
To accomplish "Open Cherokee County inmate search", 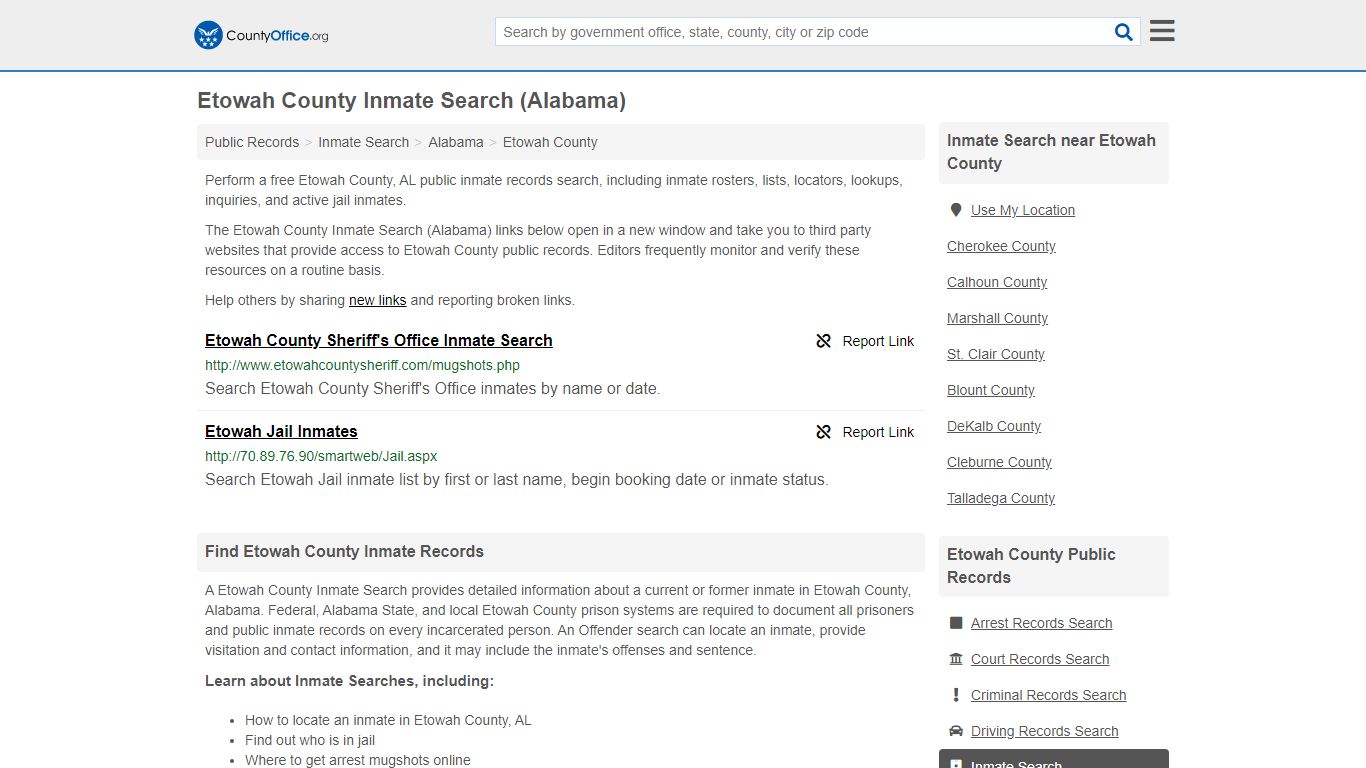I will pos(1001,246).
